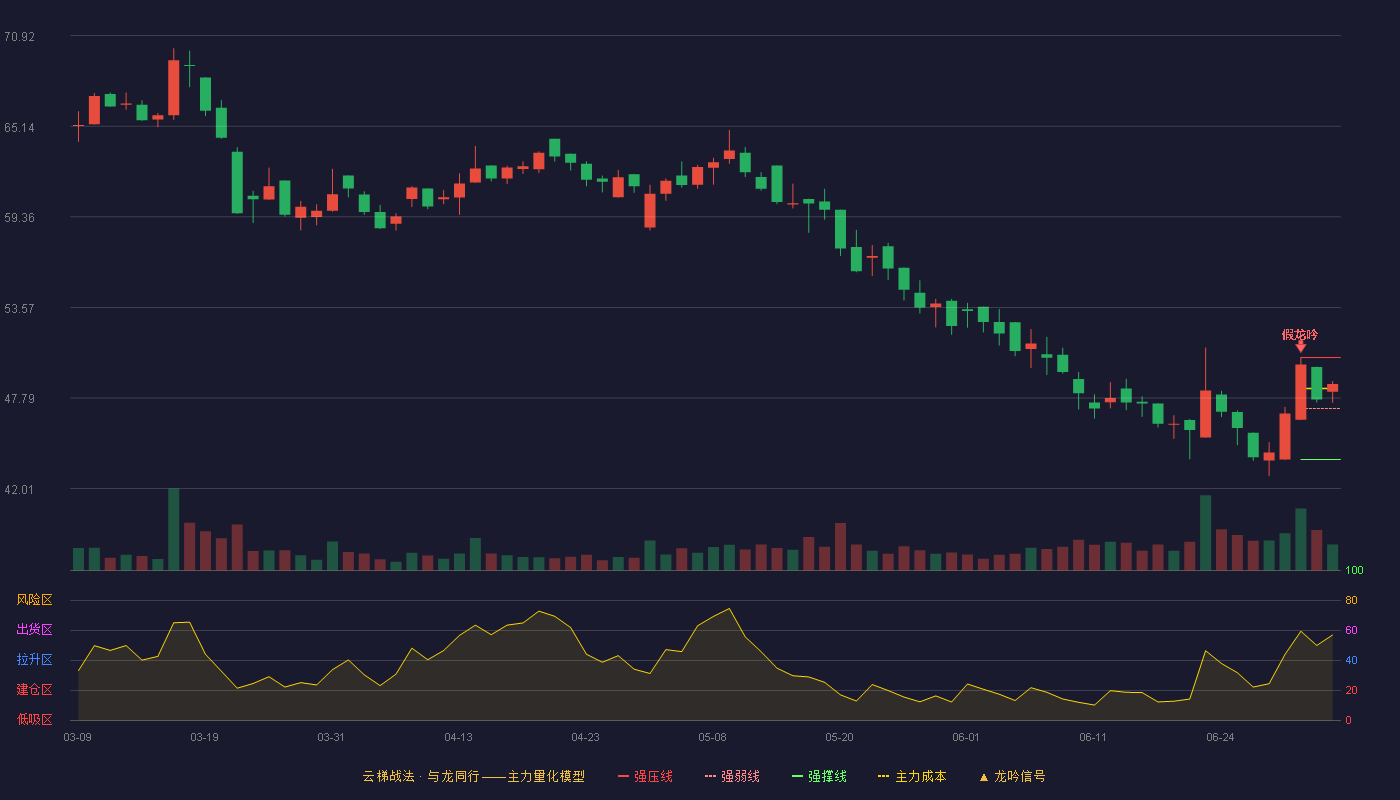Click the 42.01 price axis label
This screenshot has width=1400, height=800.
(19, 490)
